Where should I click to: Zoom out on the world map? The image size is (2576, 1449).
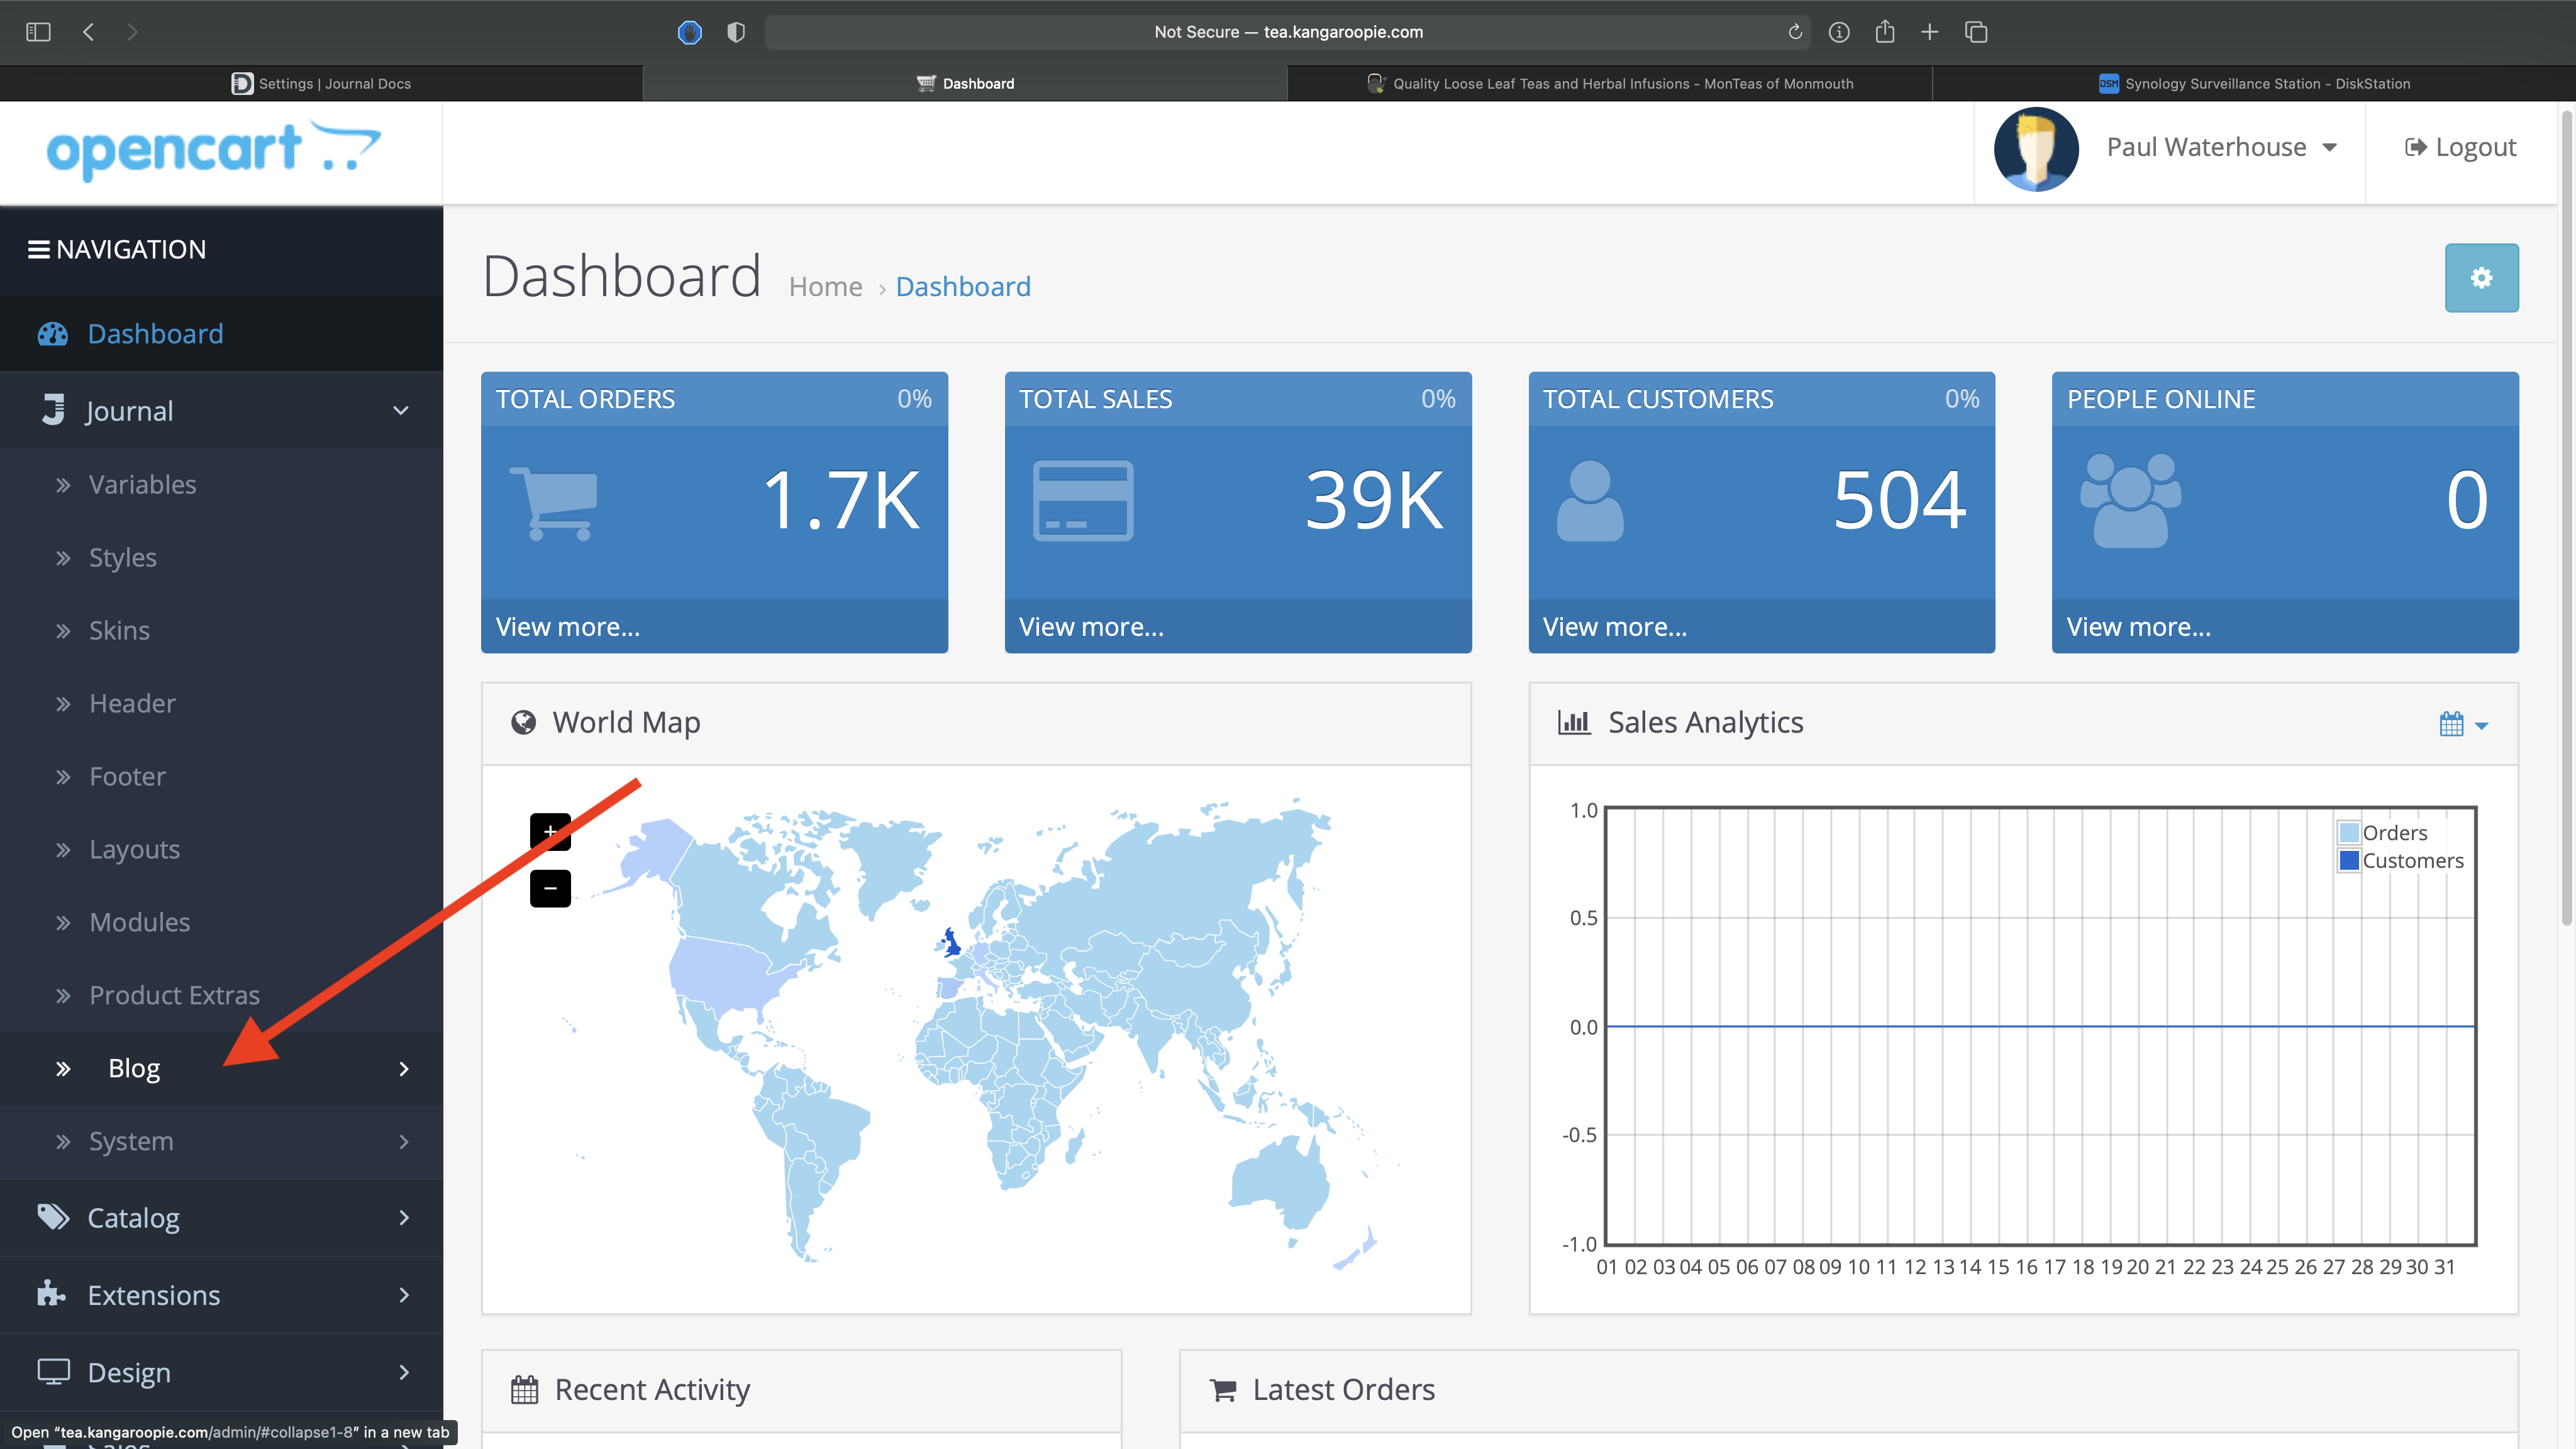pos(549,888)
